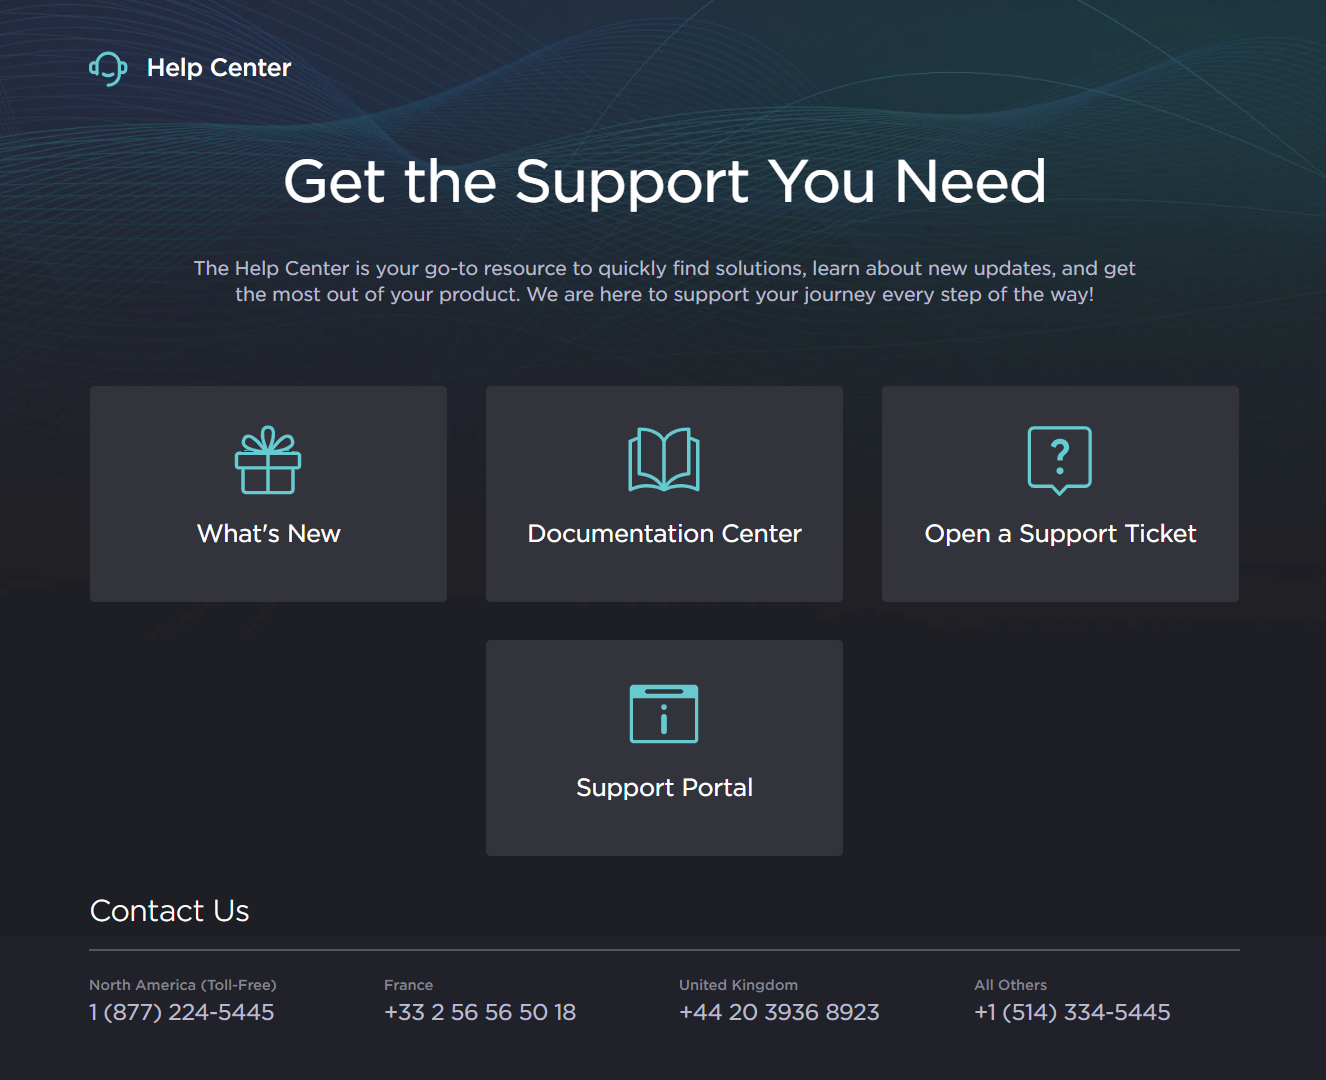Click the North America toll-free phone number
The width and height of the screenshot is (1326, 1080).
point(182,1012)
